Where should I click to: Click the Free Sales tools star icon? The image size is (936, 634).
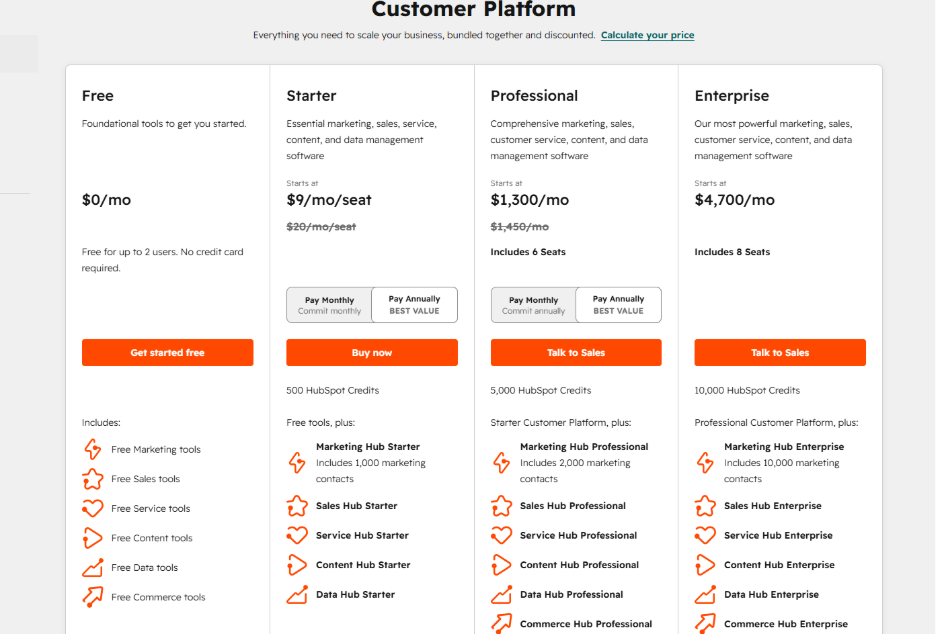tap(93, 479)
